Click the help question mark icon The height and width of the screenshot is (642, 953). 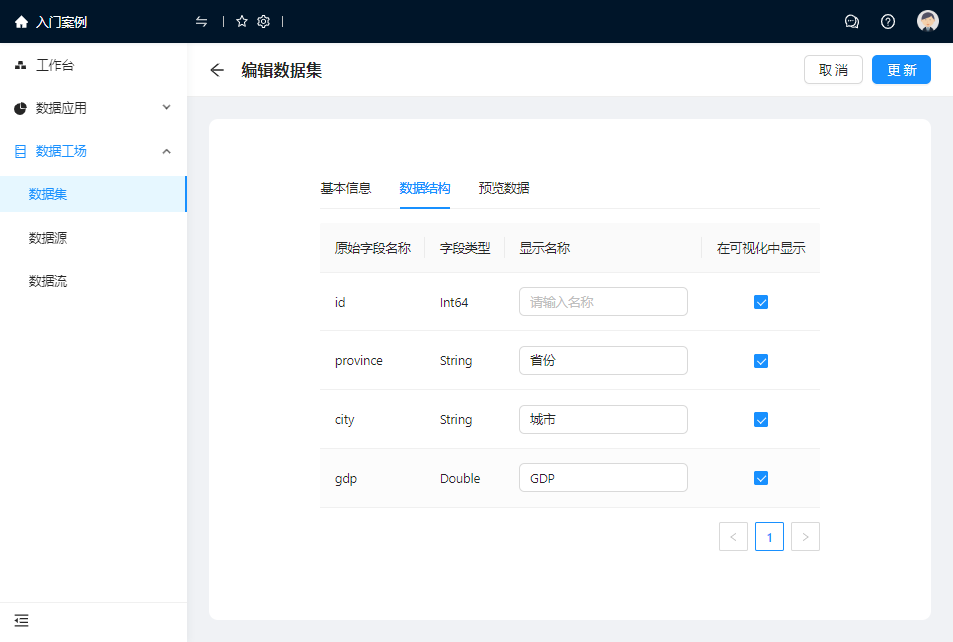click(x=888, y=22)
